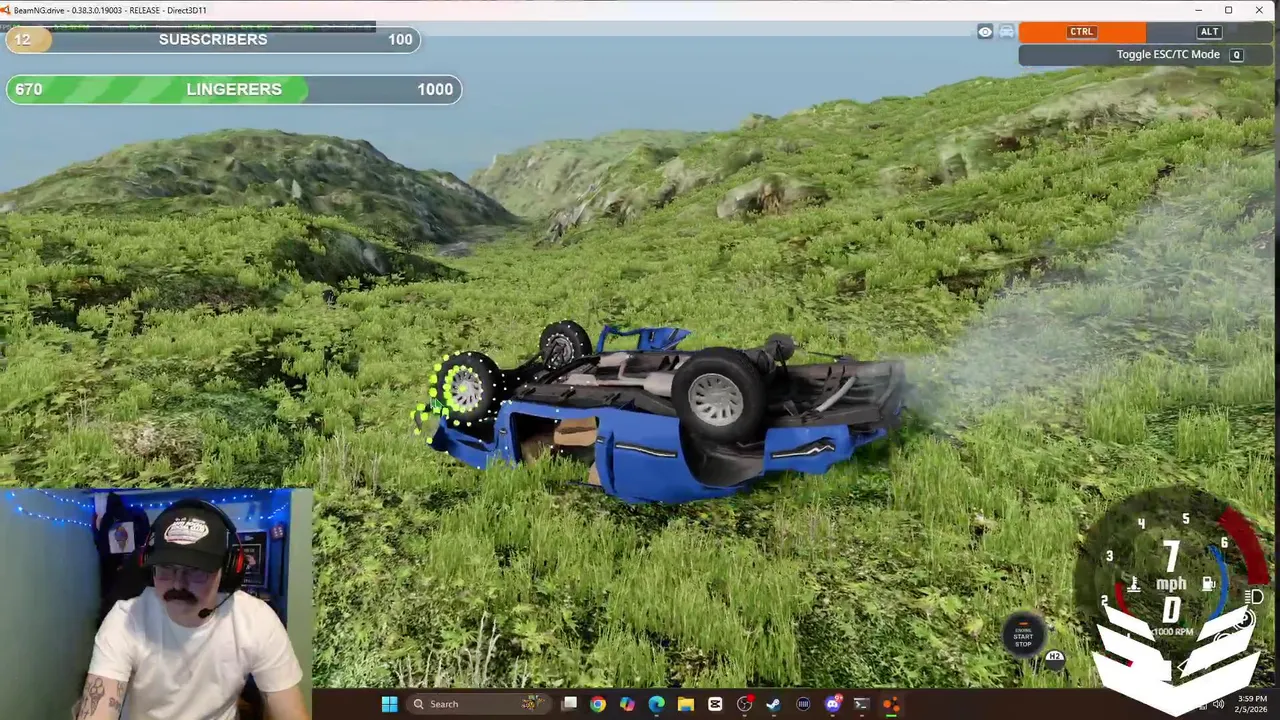Open OBS Studio from the taskbar
Viewport: 1280px width, 720px height.
(x=744, y=704)
